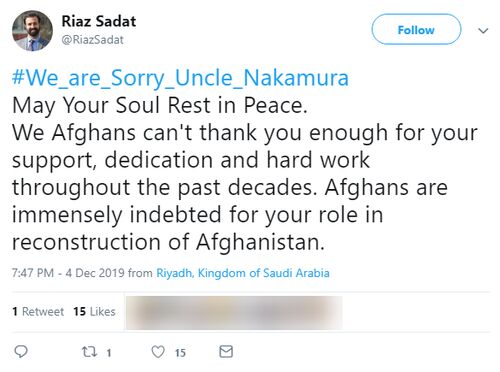Click the @RiazSadat handle
Screen dimensions: 500x372
[92, 40]
